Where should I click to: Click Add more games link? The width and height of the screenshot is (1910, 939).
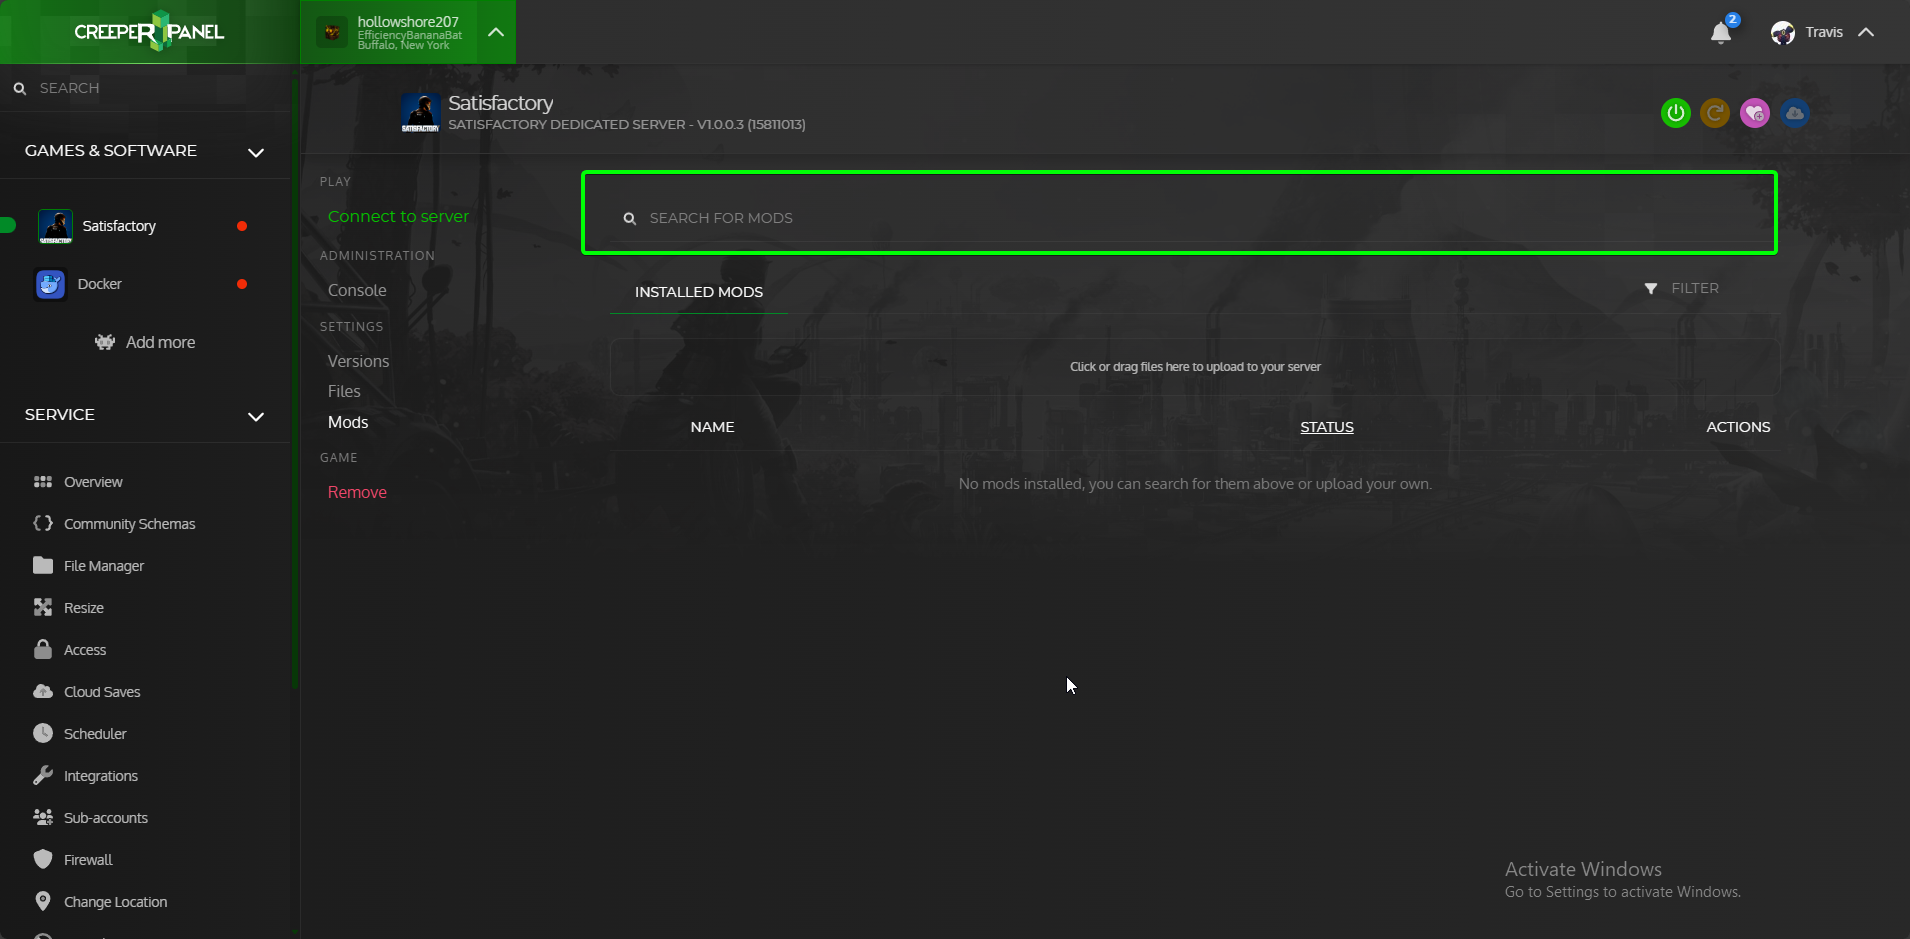(160, 342)
